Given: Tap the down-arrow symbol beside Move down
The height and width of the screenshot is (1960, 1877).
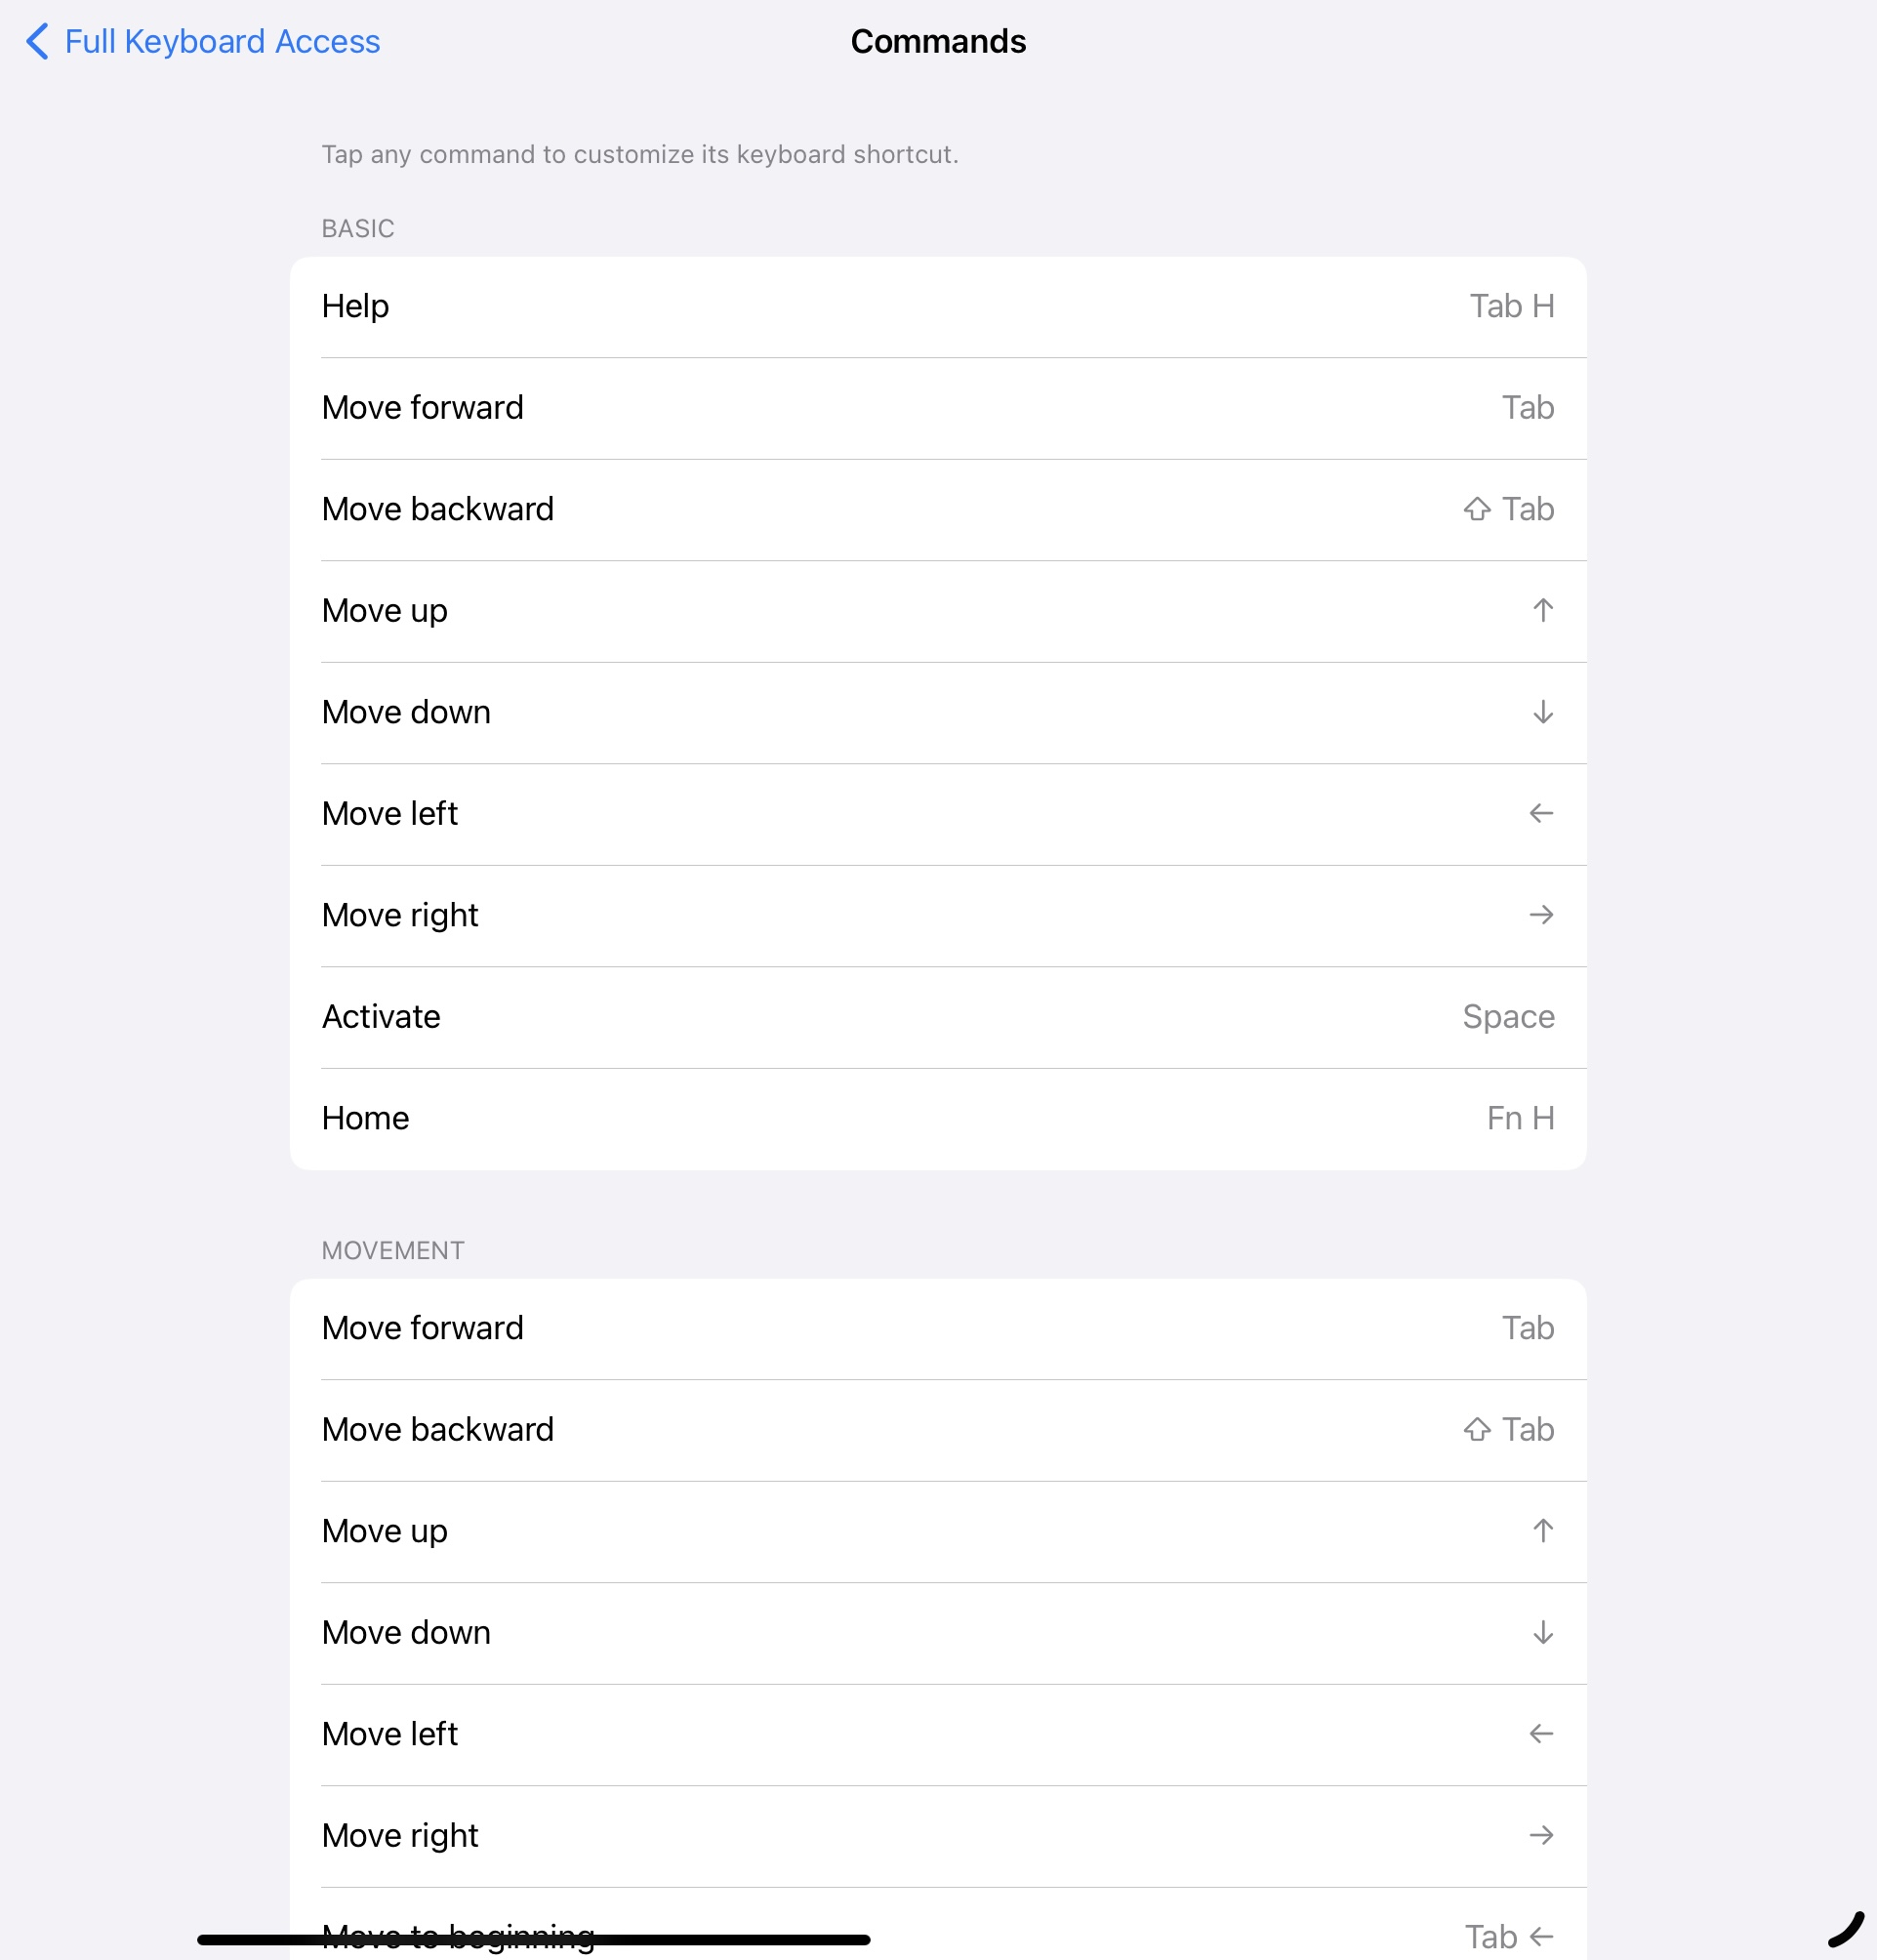Looking at the screenshot, I should (1542, 713).
